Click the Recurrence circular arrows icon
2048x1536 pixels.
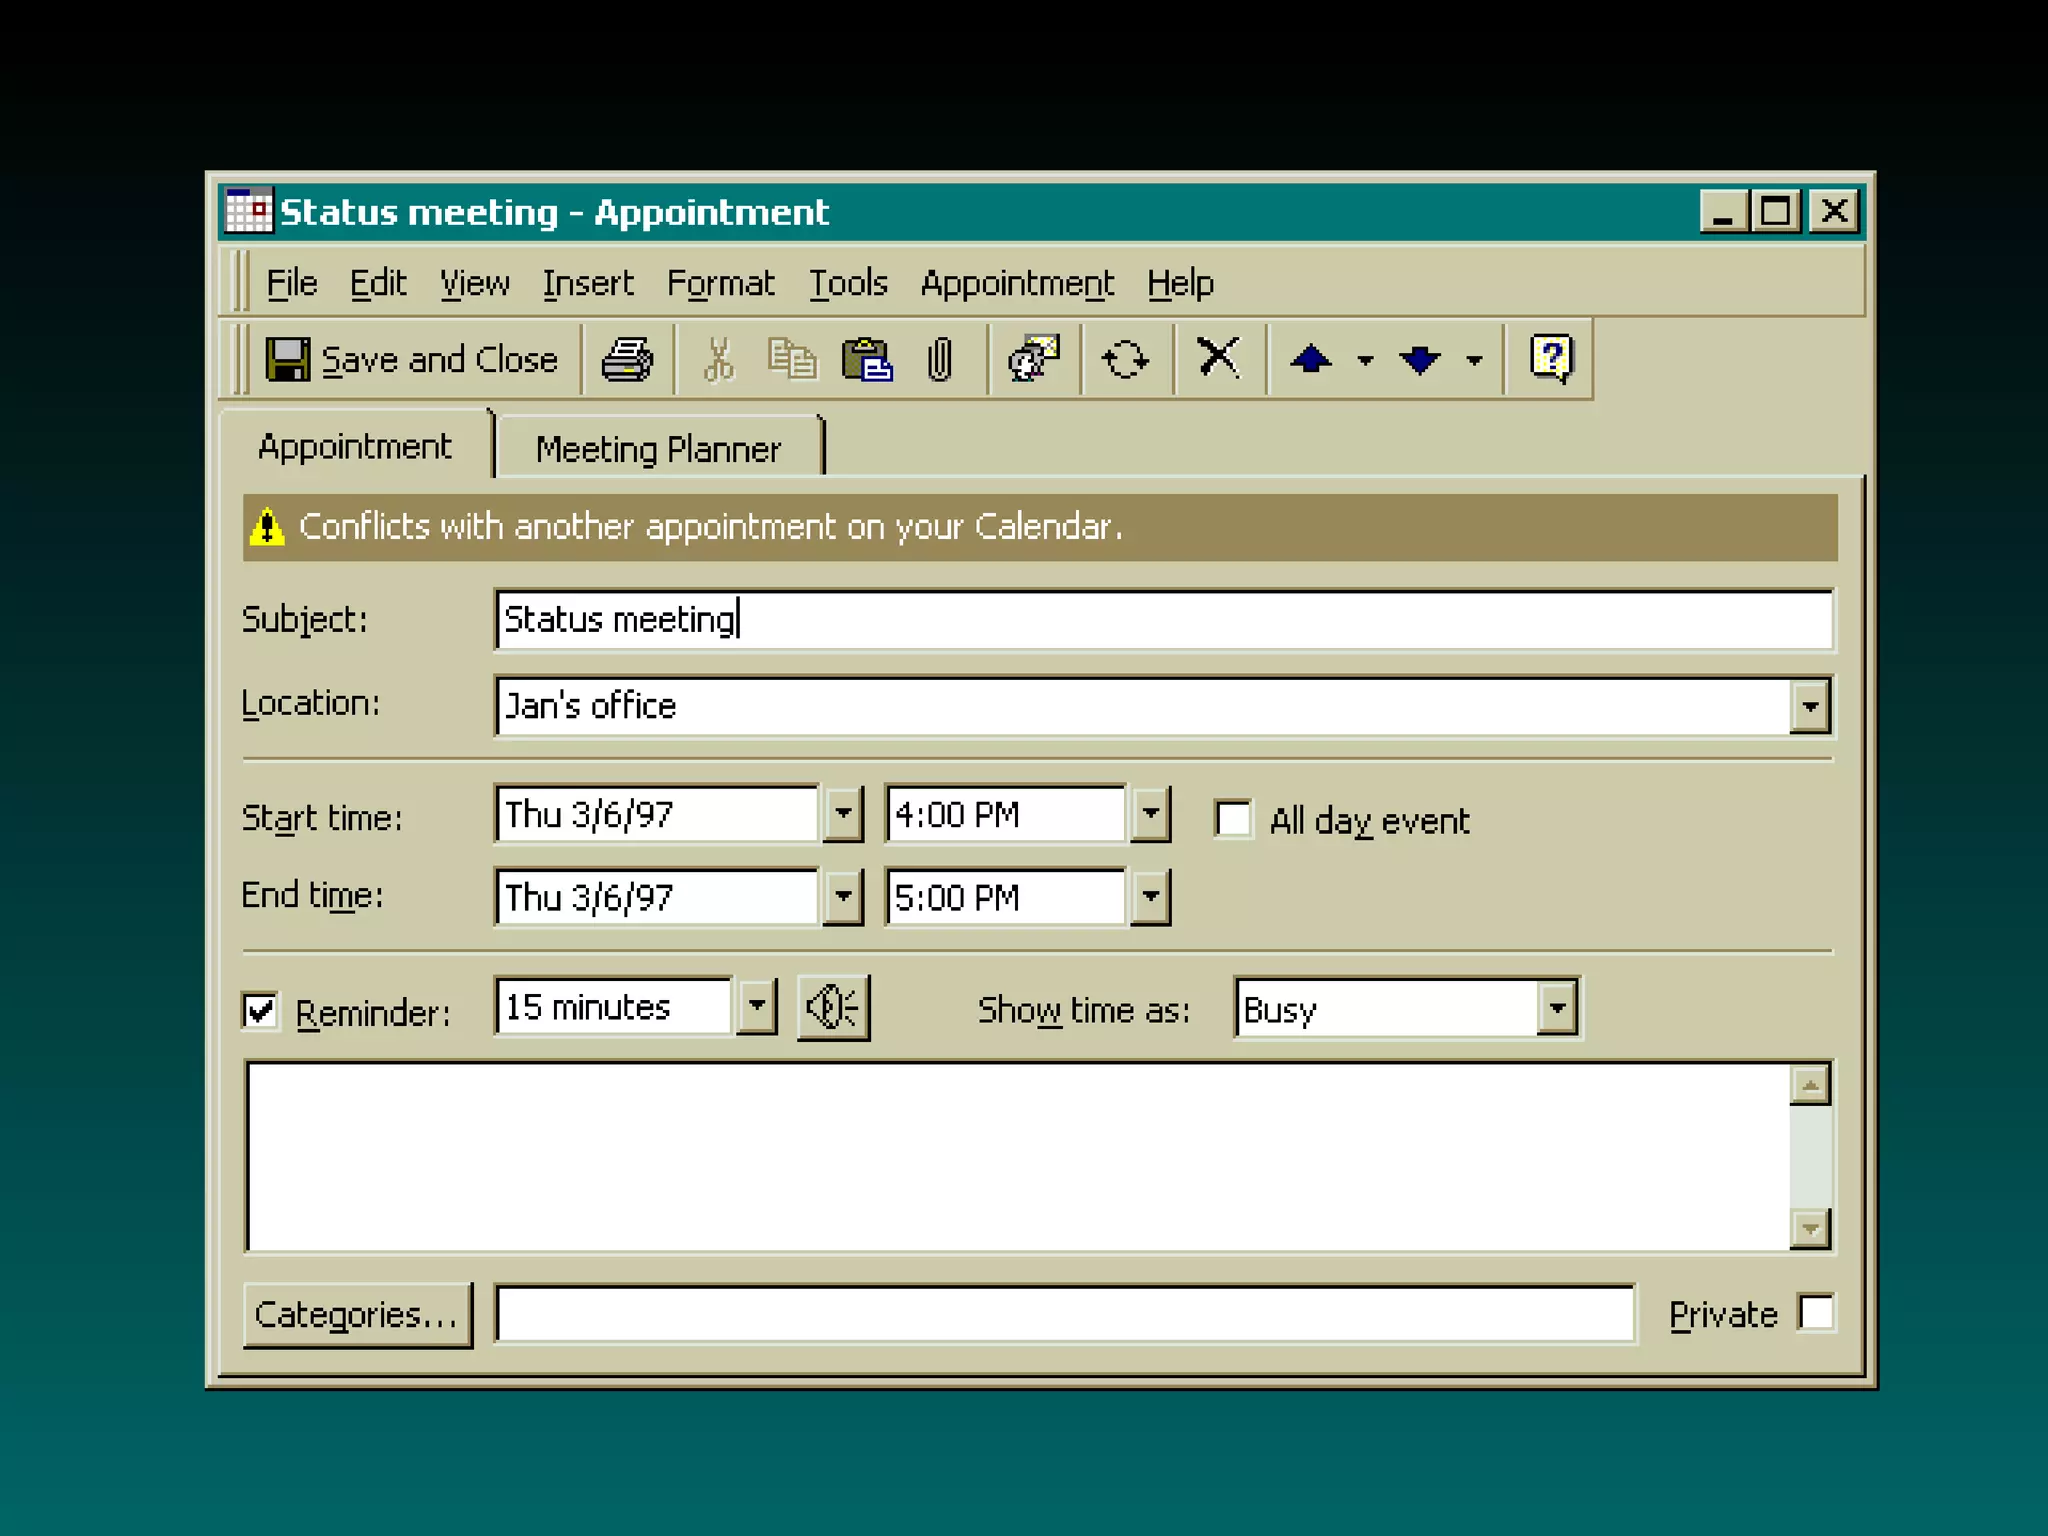[1124, 359]
